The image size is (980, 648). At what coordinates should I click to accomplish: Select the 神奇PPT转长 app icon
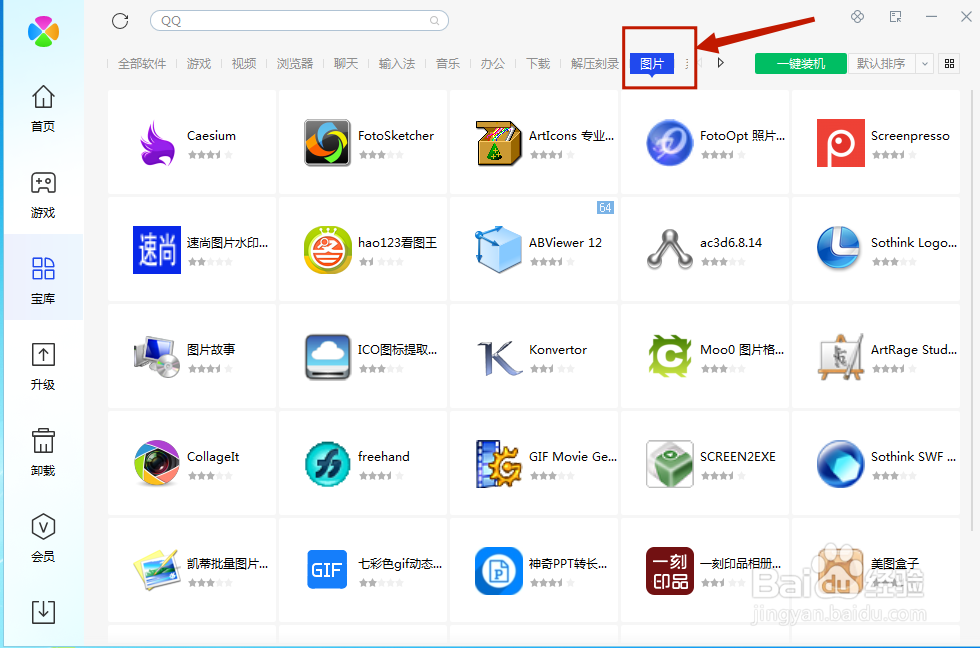498,571
